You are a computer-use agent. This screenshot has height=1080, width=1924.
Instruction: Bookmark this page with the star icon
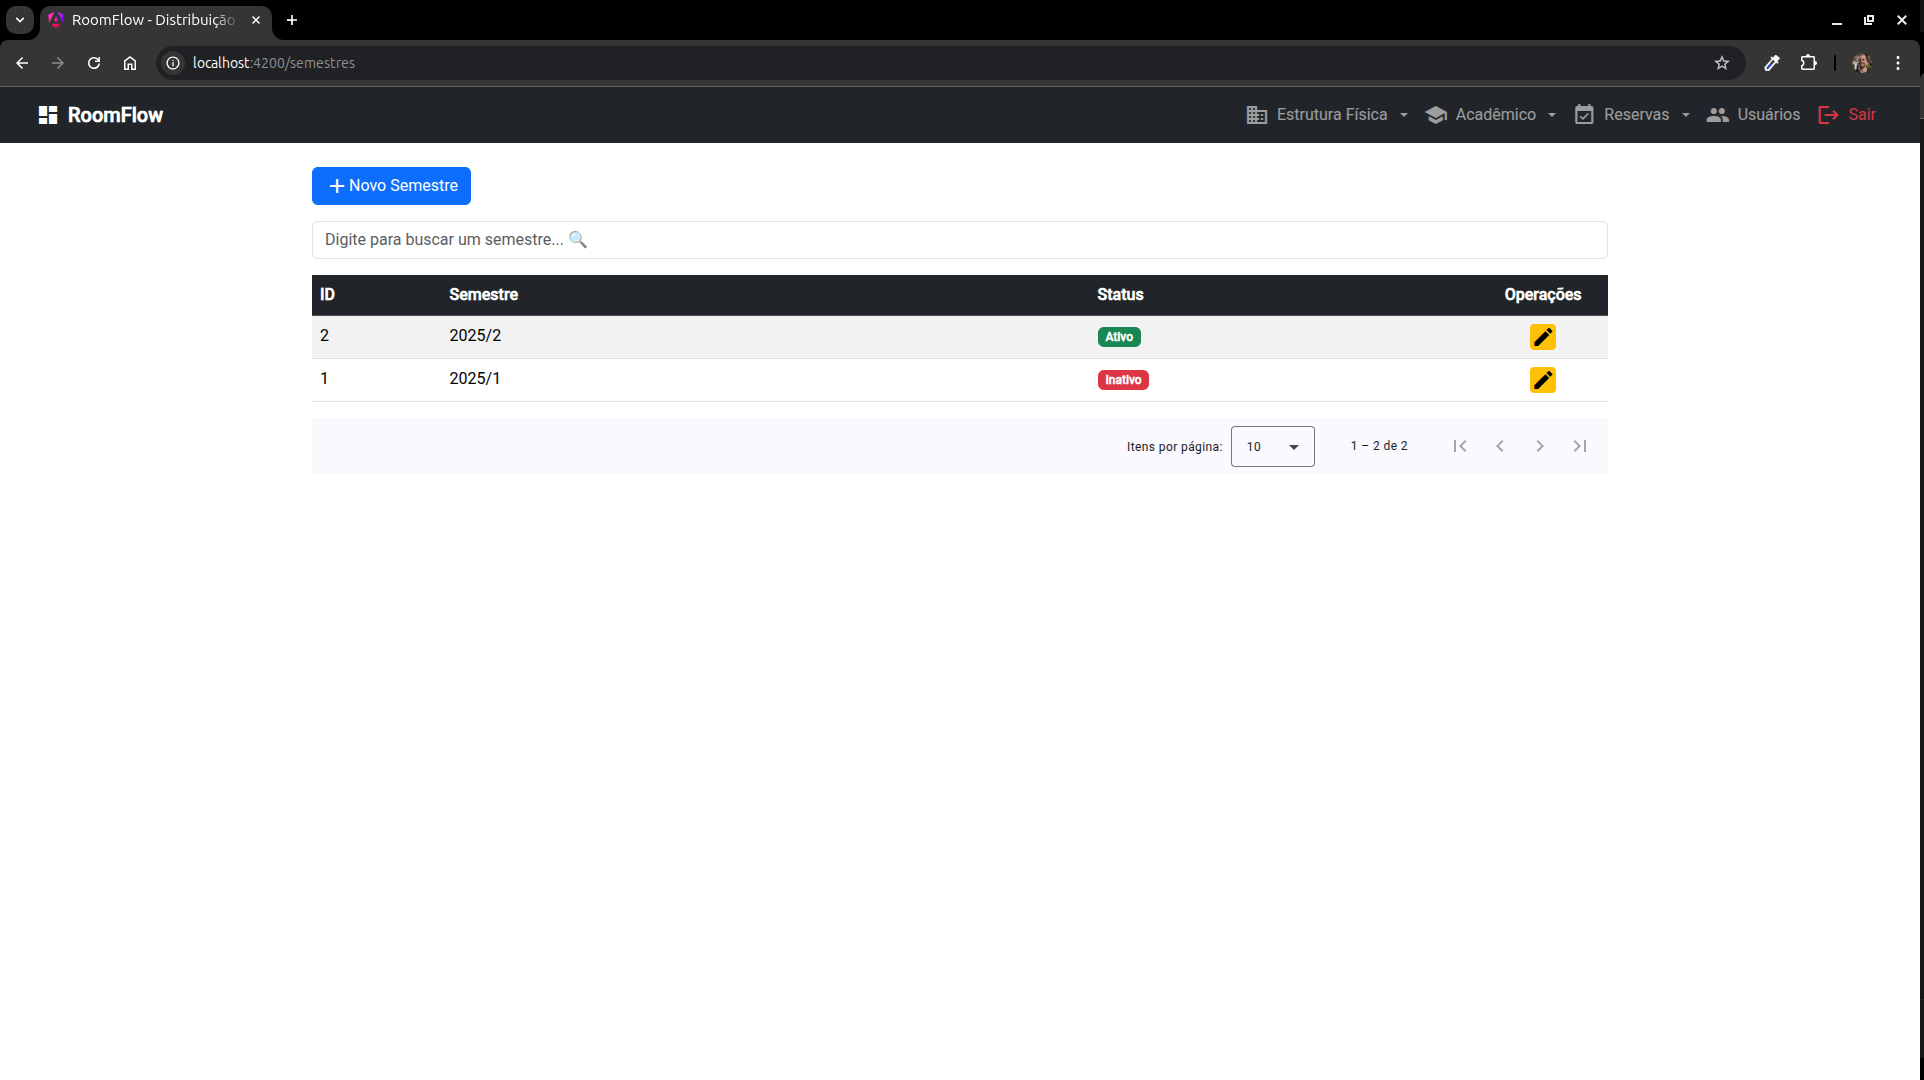click(x=1721, y=63)
